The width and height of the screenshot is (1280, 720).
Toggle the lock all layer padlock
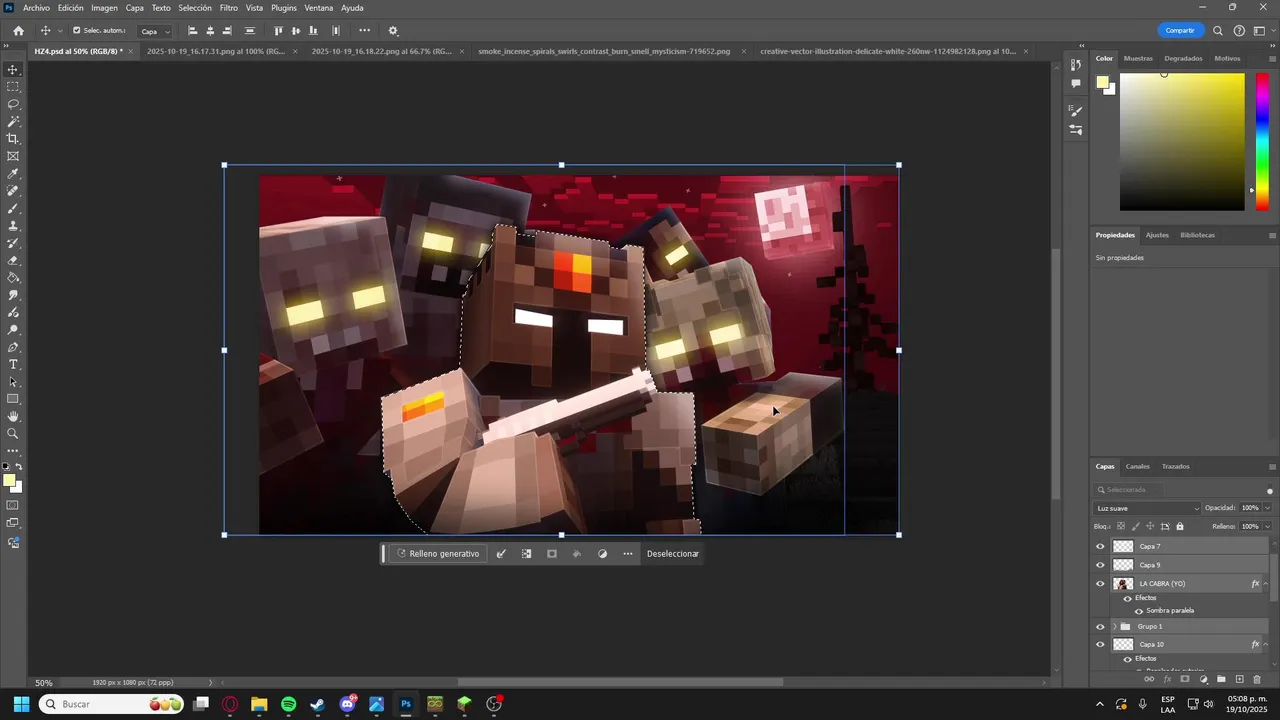1180,526
